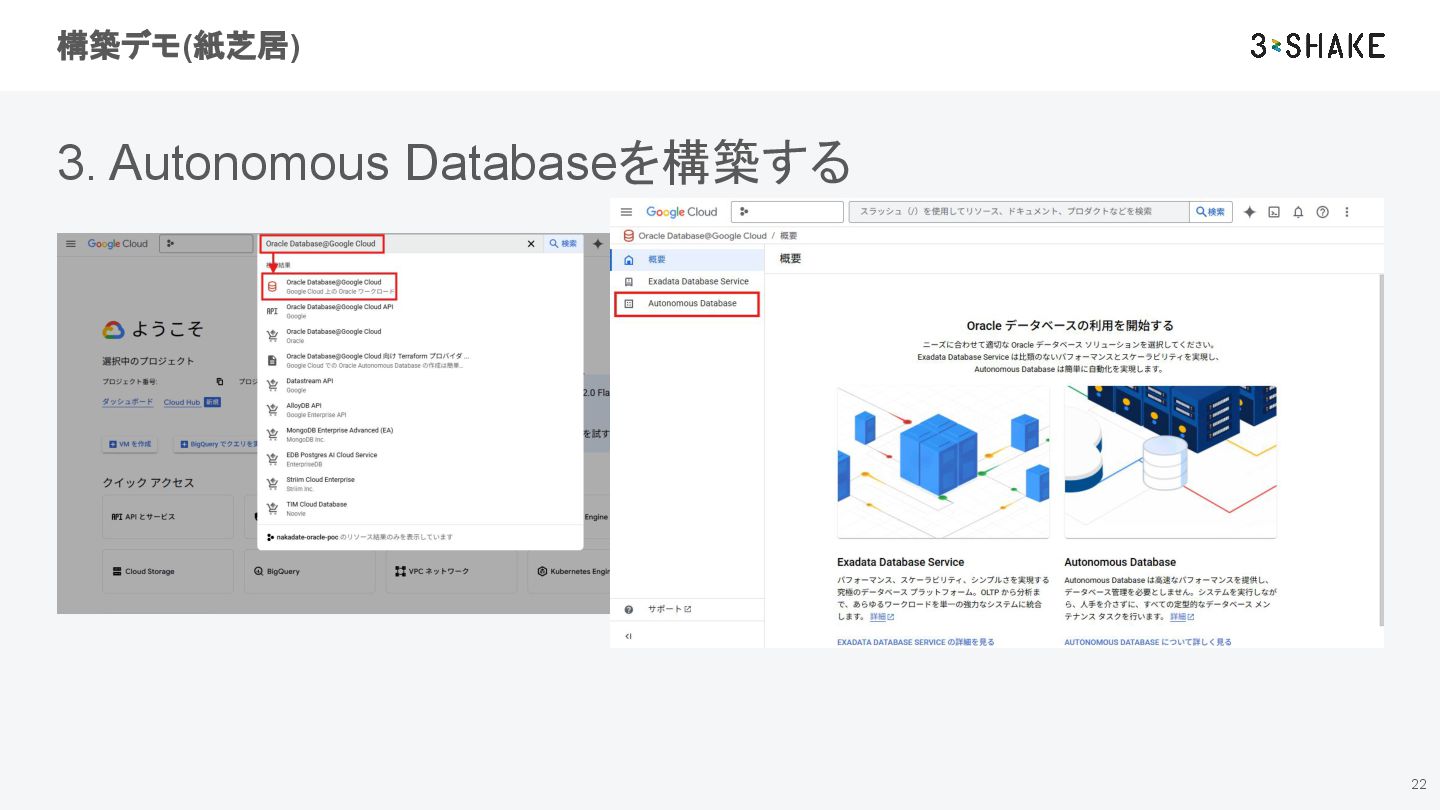Click the red Oracle database icon in results
This screenshot has height=810, width=1440.
(272, 287)
